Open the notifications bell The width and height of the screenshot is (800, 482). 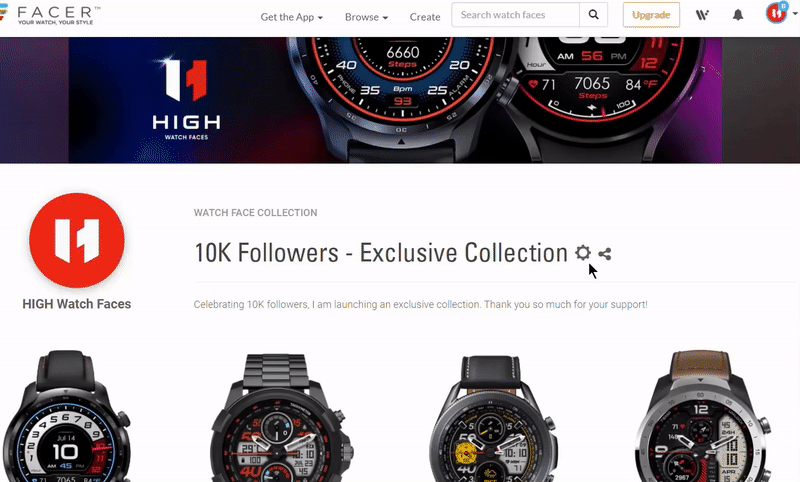(x=738, y=15)
